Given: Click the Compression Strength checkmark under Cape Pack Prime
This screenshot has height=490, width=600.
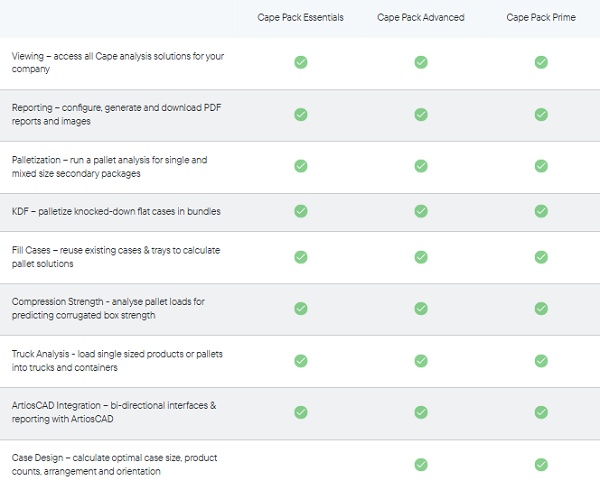Looking at the screenshot, I should (x=541, y=308).
